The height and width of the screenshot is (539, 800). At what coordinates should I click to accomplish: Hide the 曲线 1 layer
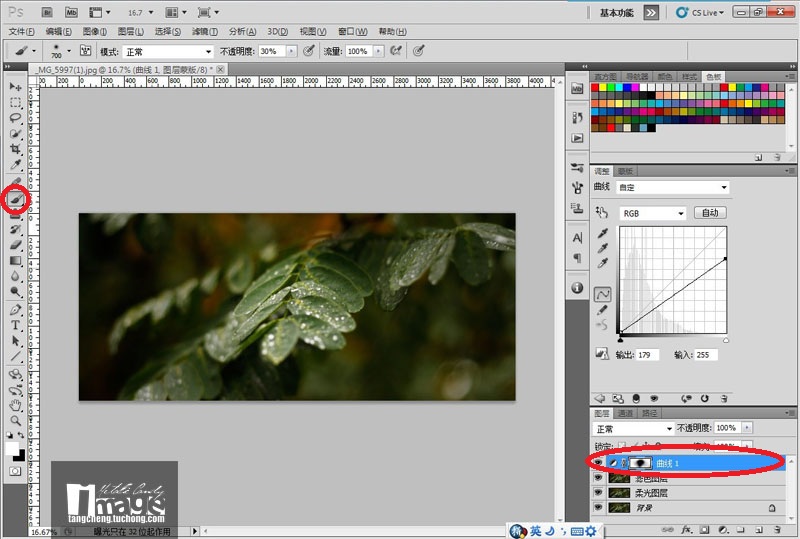point(598,462)
